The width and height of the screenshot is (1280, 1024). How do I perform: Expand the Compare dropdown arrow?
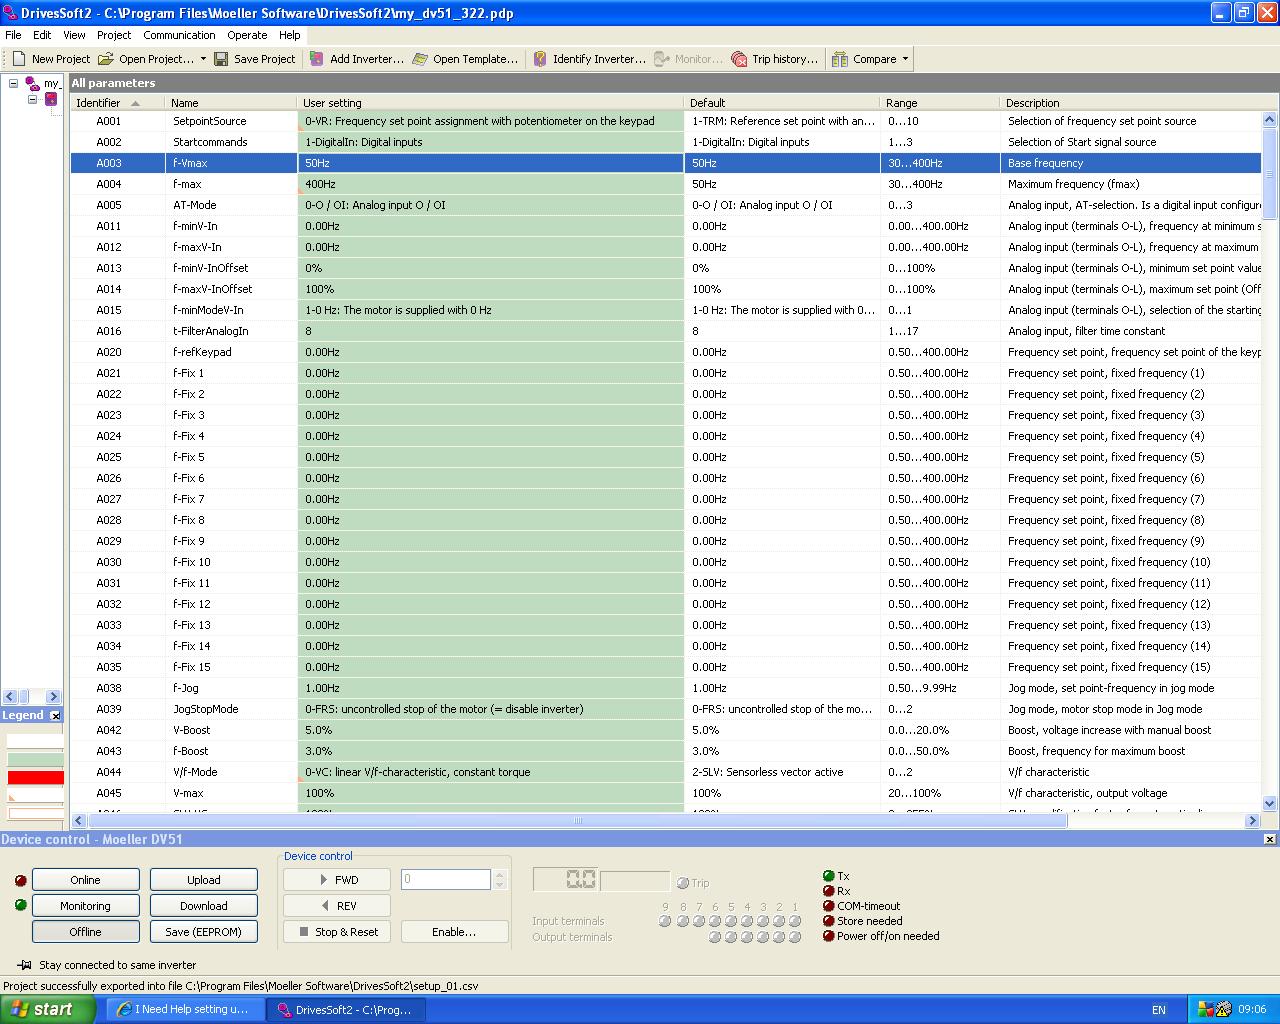click(906, 59)
